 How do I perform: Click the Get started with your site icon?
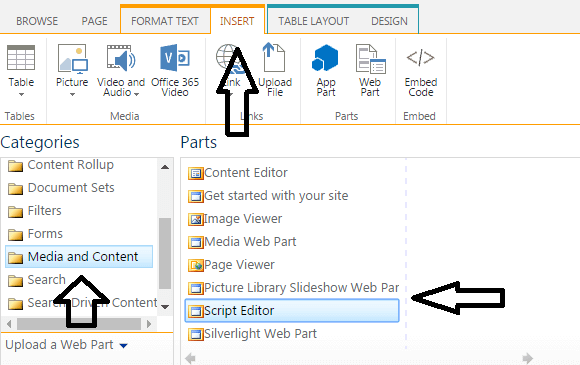click(x=195, y=196)
